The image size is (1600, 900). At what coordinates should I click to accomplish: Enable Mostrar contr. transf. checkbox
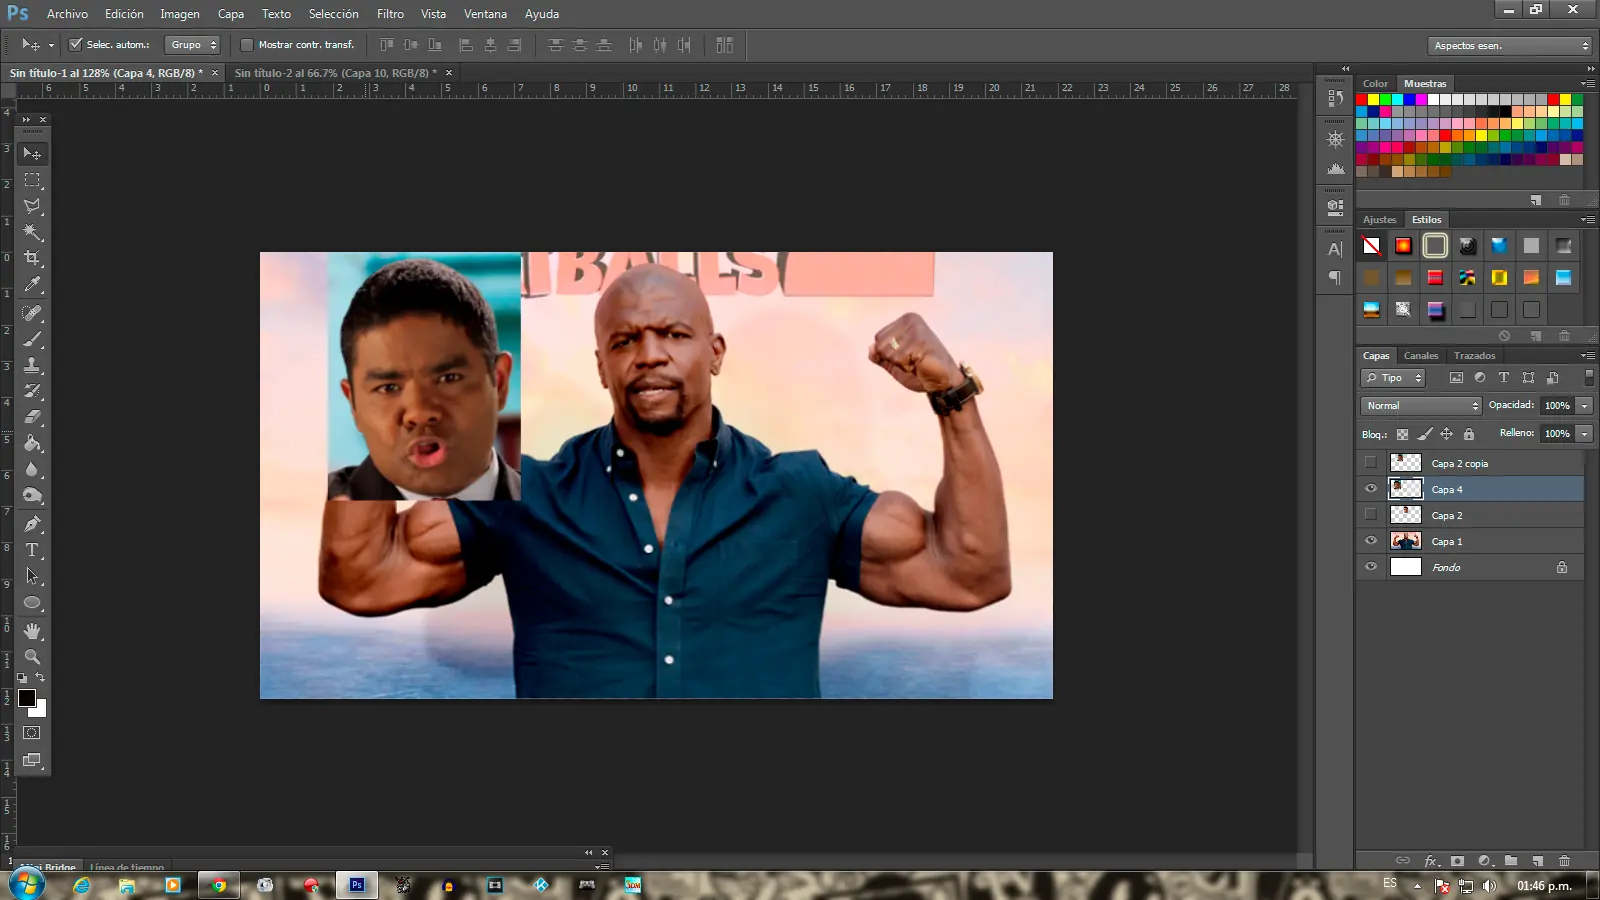247,45
